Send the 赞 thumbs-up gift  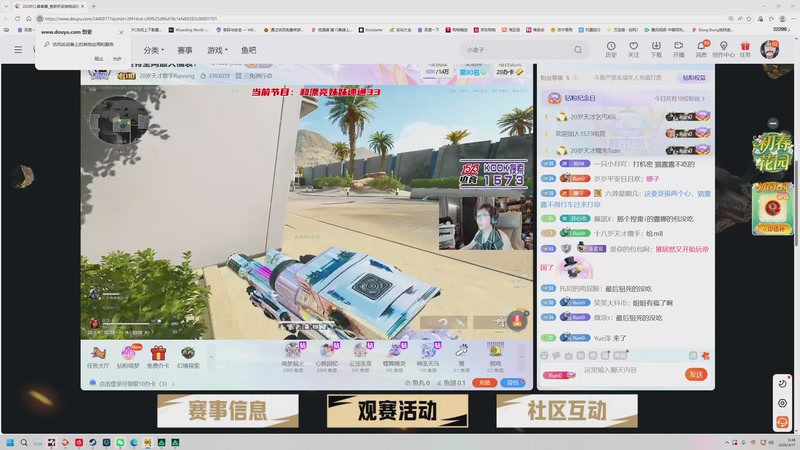[461, 357]
